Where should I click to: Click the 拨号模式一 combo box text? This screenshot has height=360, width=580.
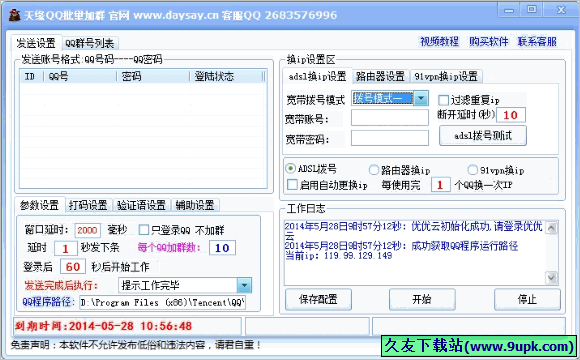(x=382, y=98)
